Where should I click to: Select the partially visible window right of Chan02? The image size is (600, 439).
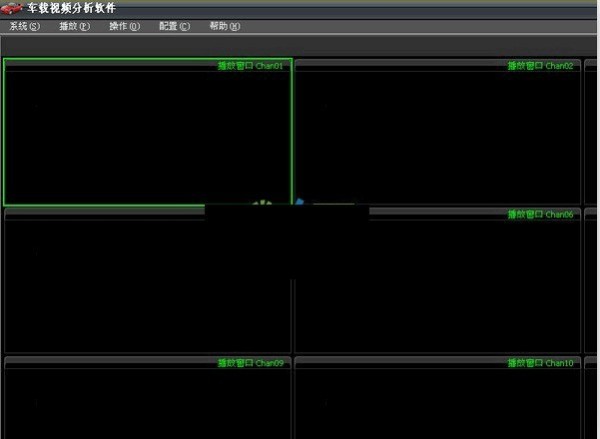(x=592, y=135)
